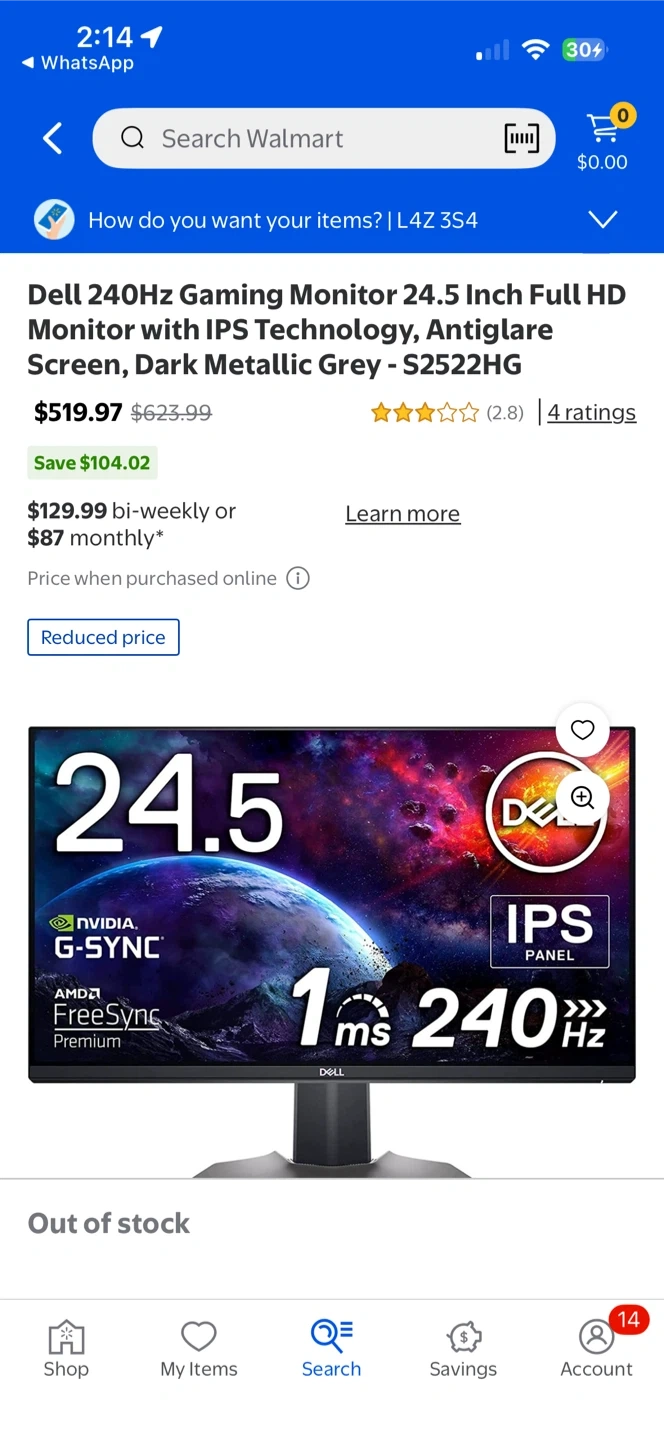Expand 'How do you want your items?' bar

point(283,220)
